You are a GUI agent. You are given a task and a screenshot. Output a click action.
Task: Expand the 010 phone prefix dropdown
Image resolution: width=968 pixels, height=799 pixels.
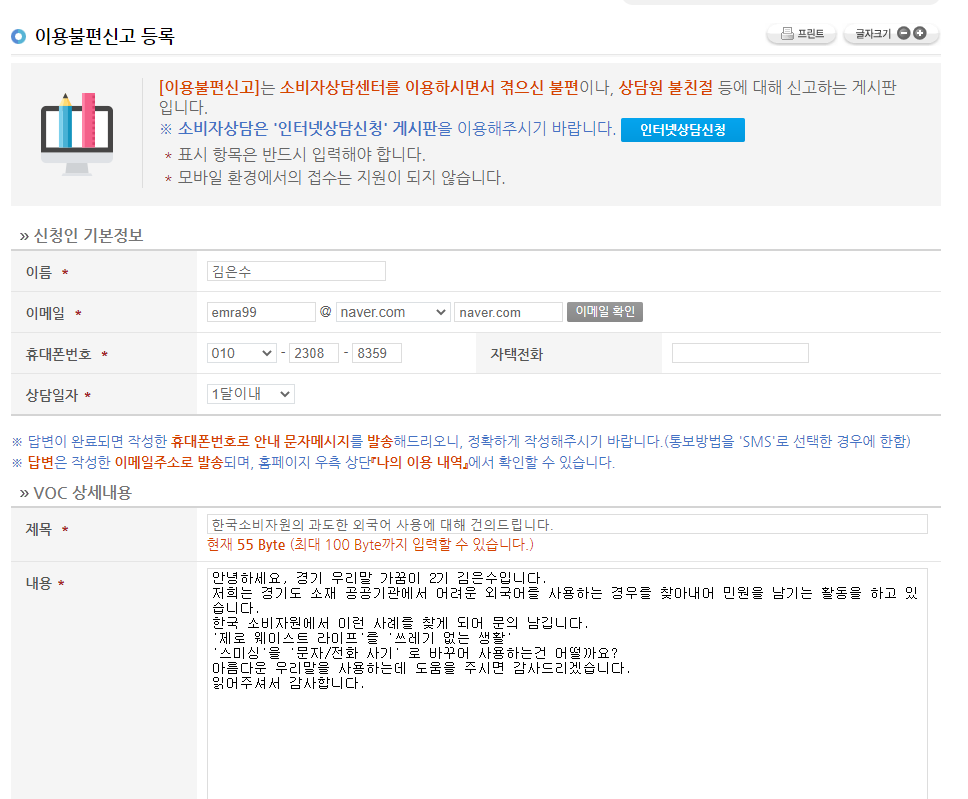click(x=242, y=353)
